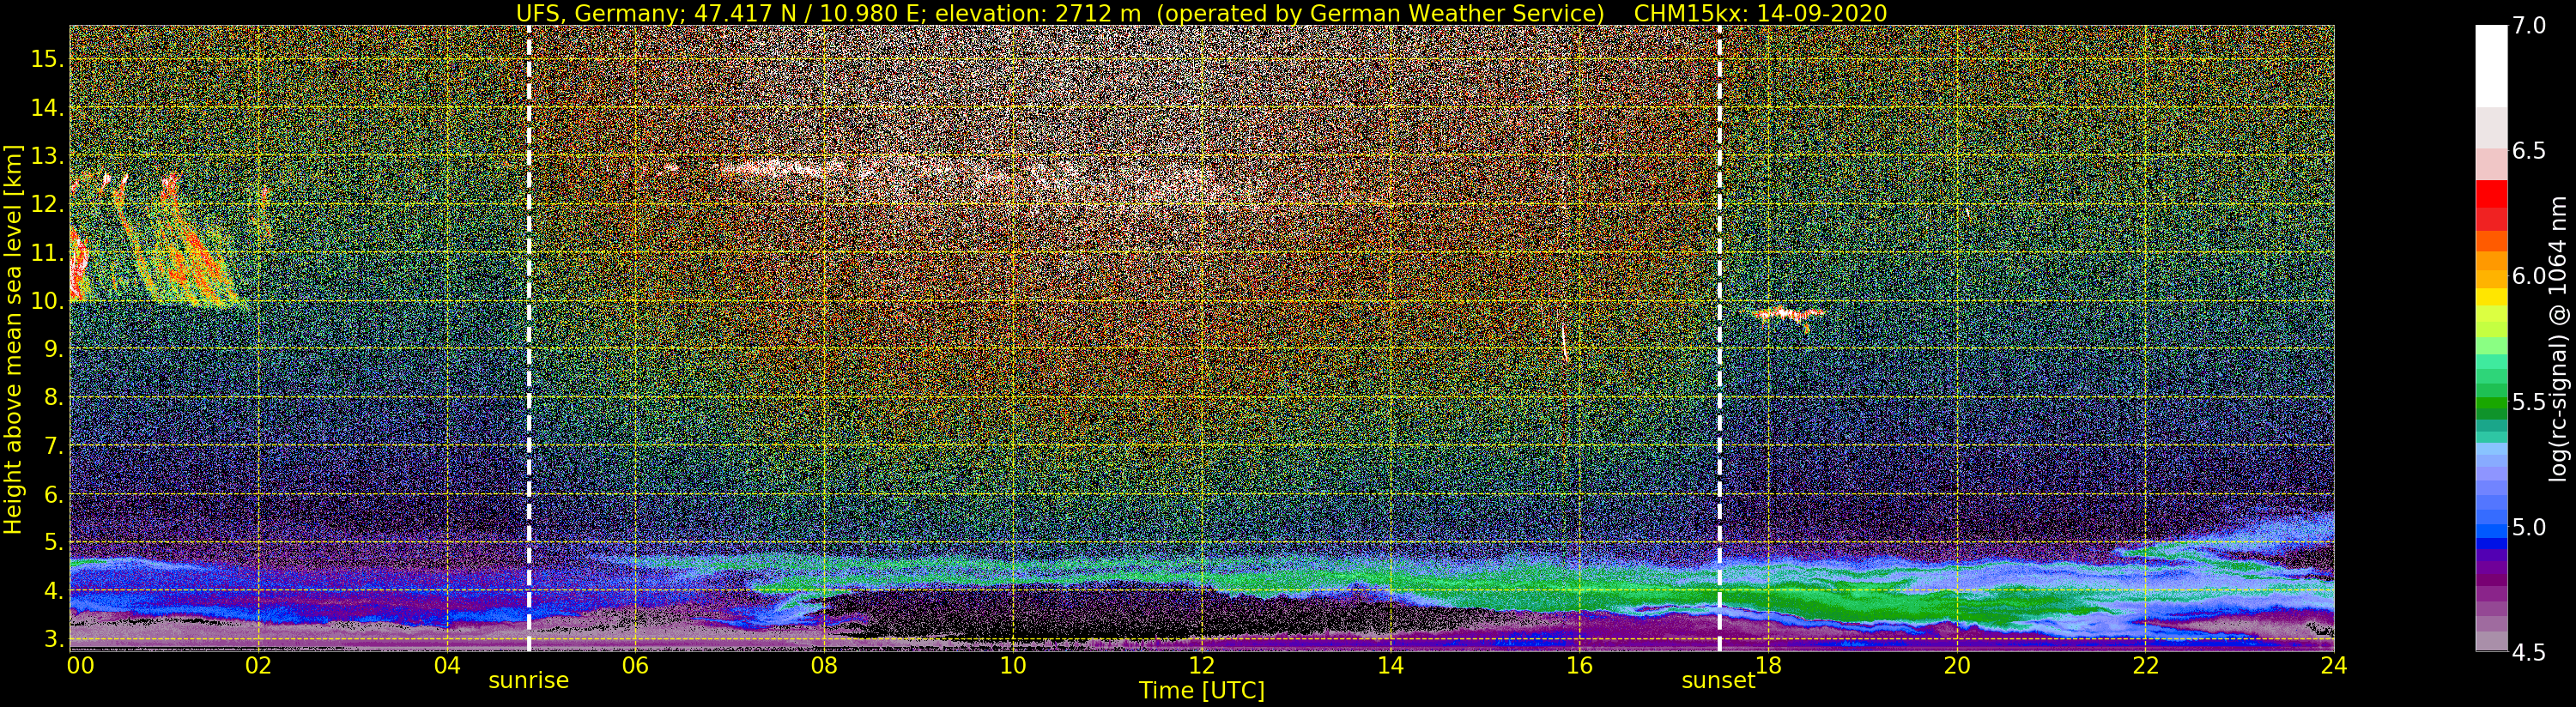Screen dimensions: 2576x707
Task: Click the 'elevation: 2712 m' text
Action: [x=1037, y=13]
